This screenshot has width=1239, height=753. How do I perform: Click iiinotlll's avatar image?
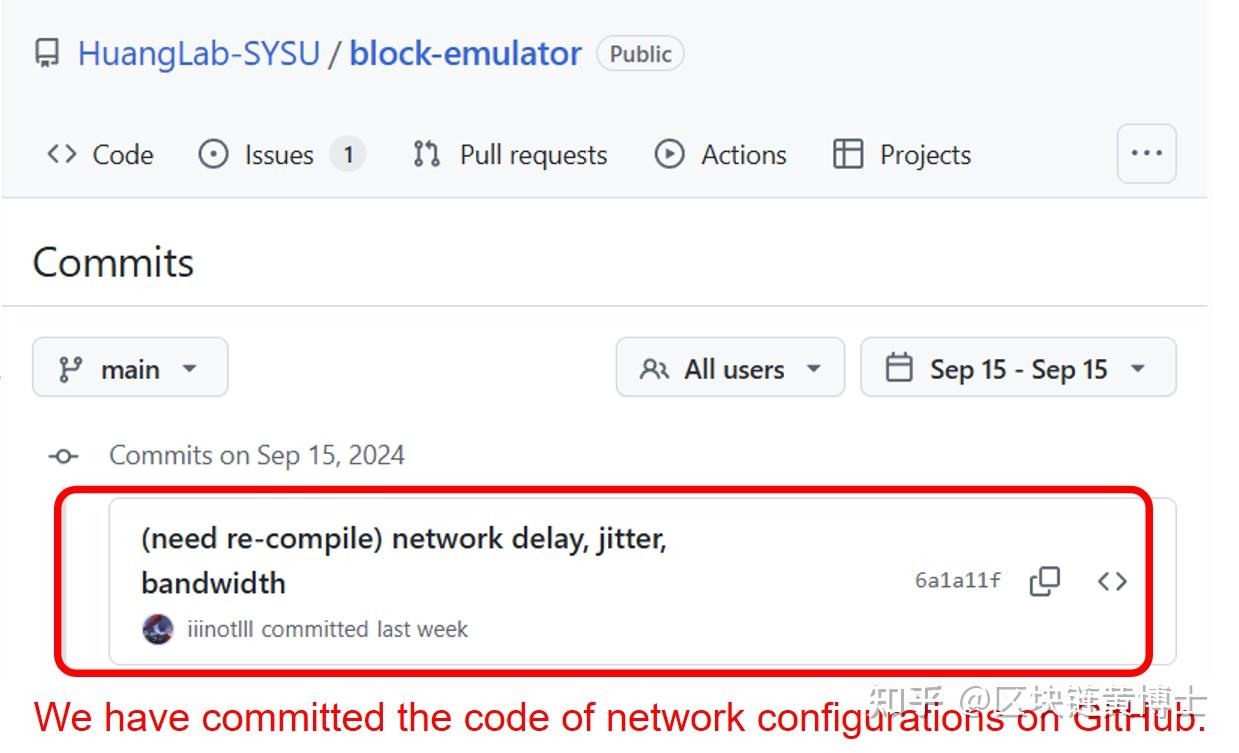click(158, 629)
